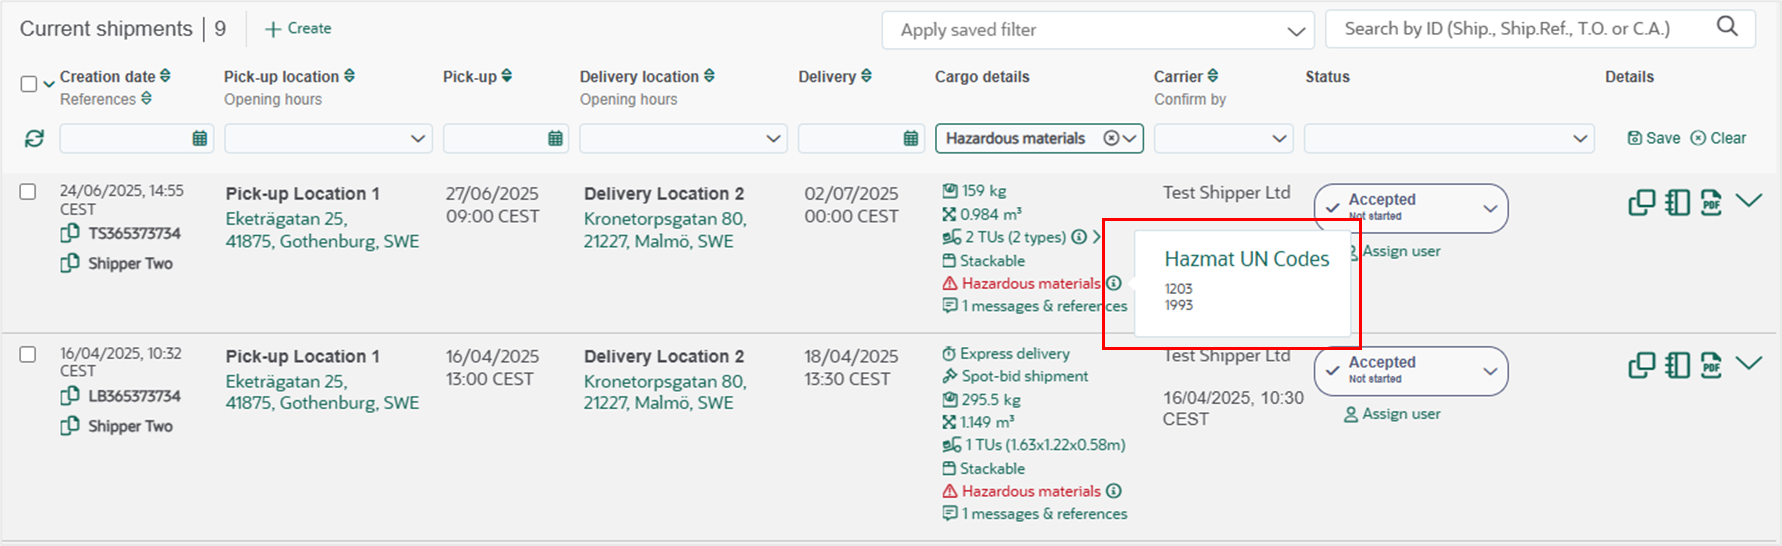Click Assign user on the second shipment
The image size is (1782, 546).
coord(1392,414)
